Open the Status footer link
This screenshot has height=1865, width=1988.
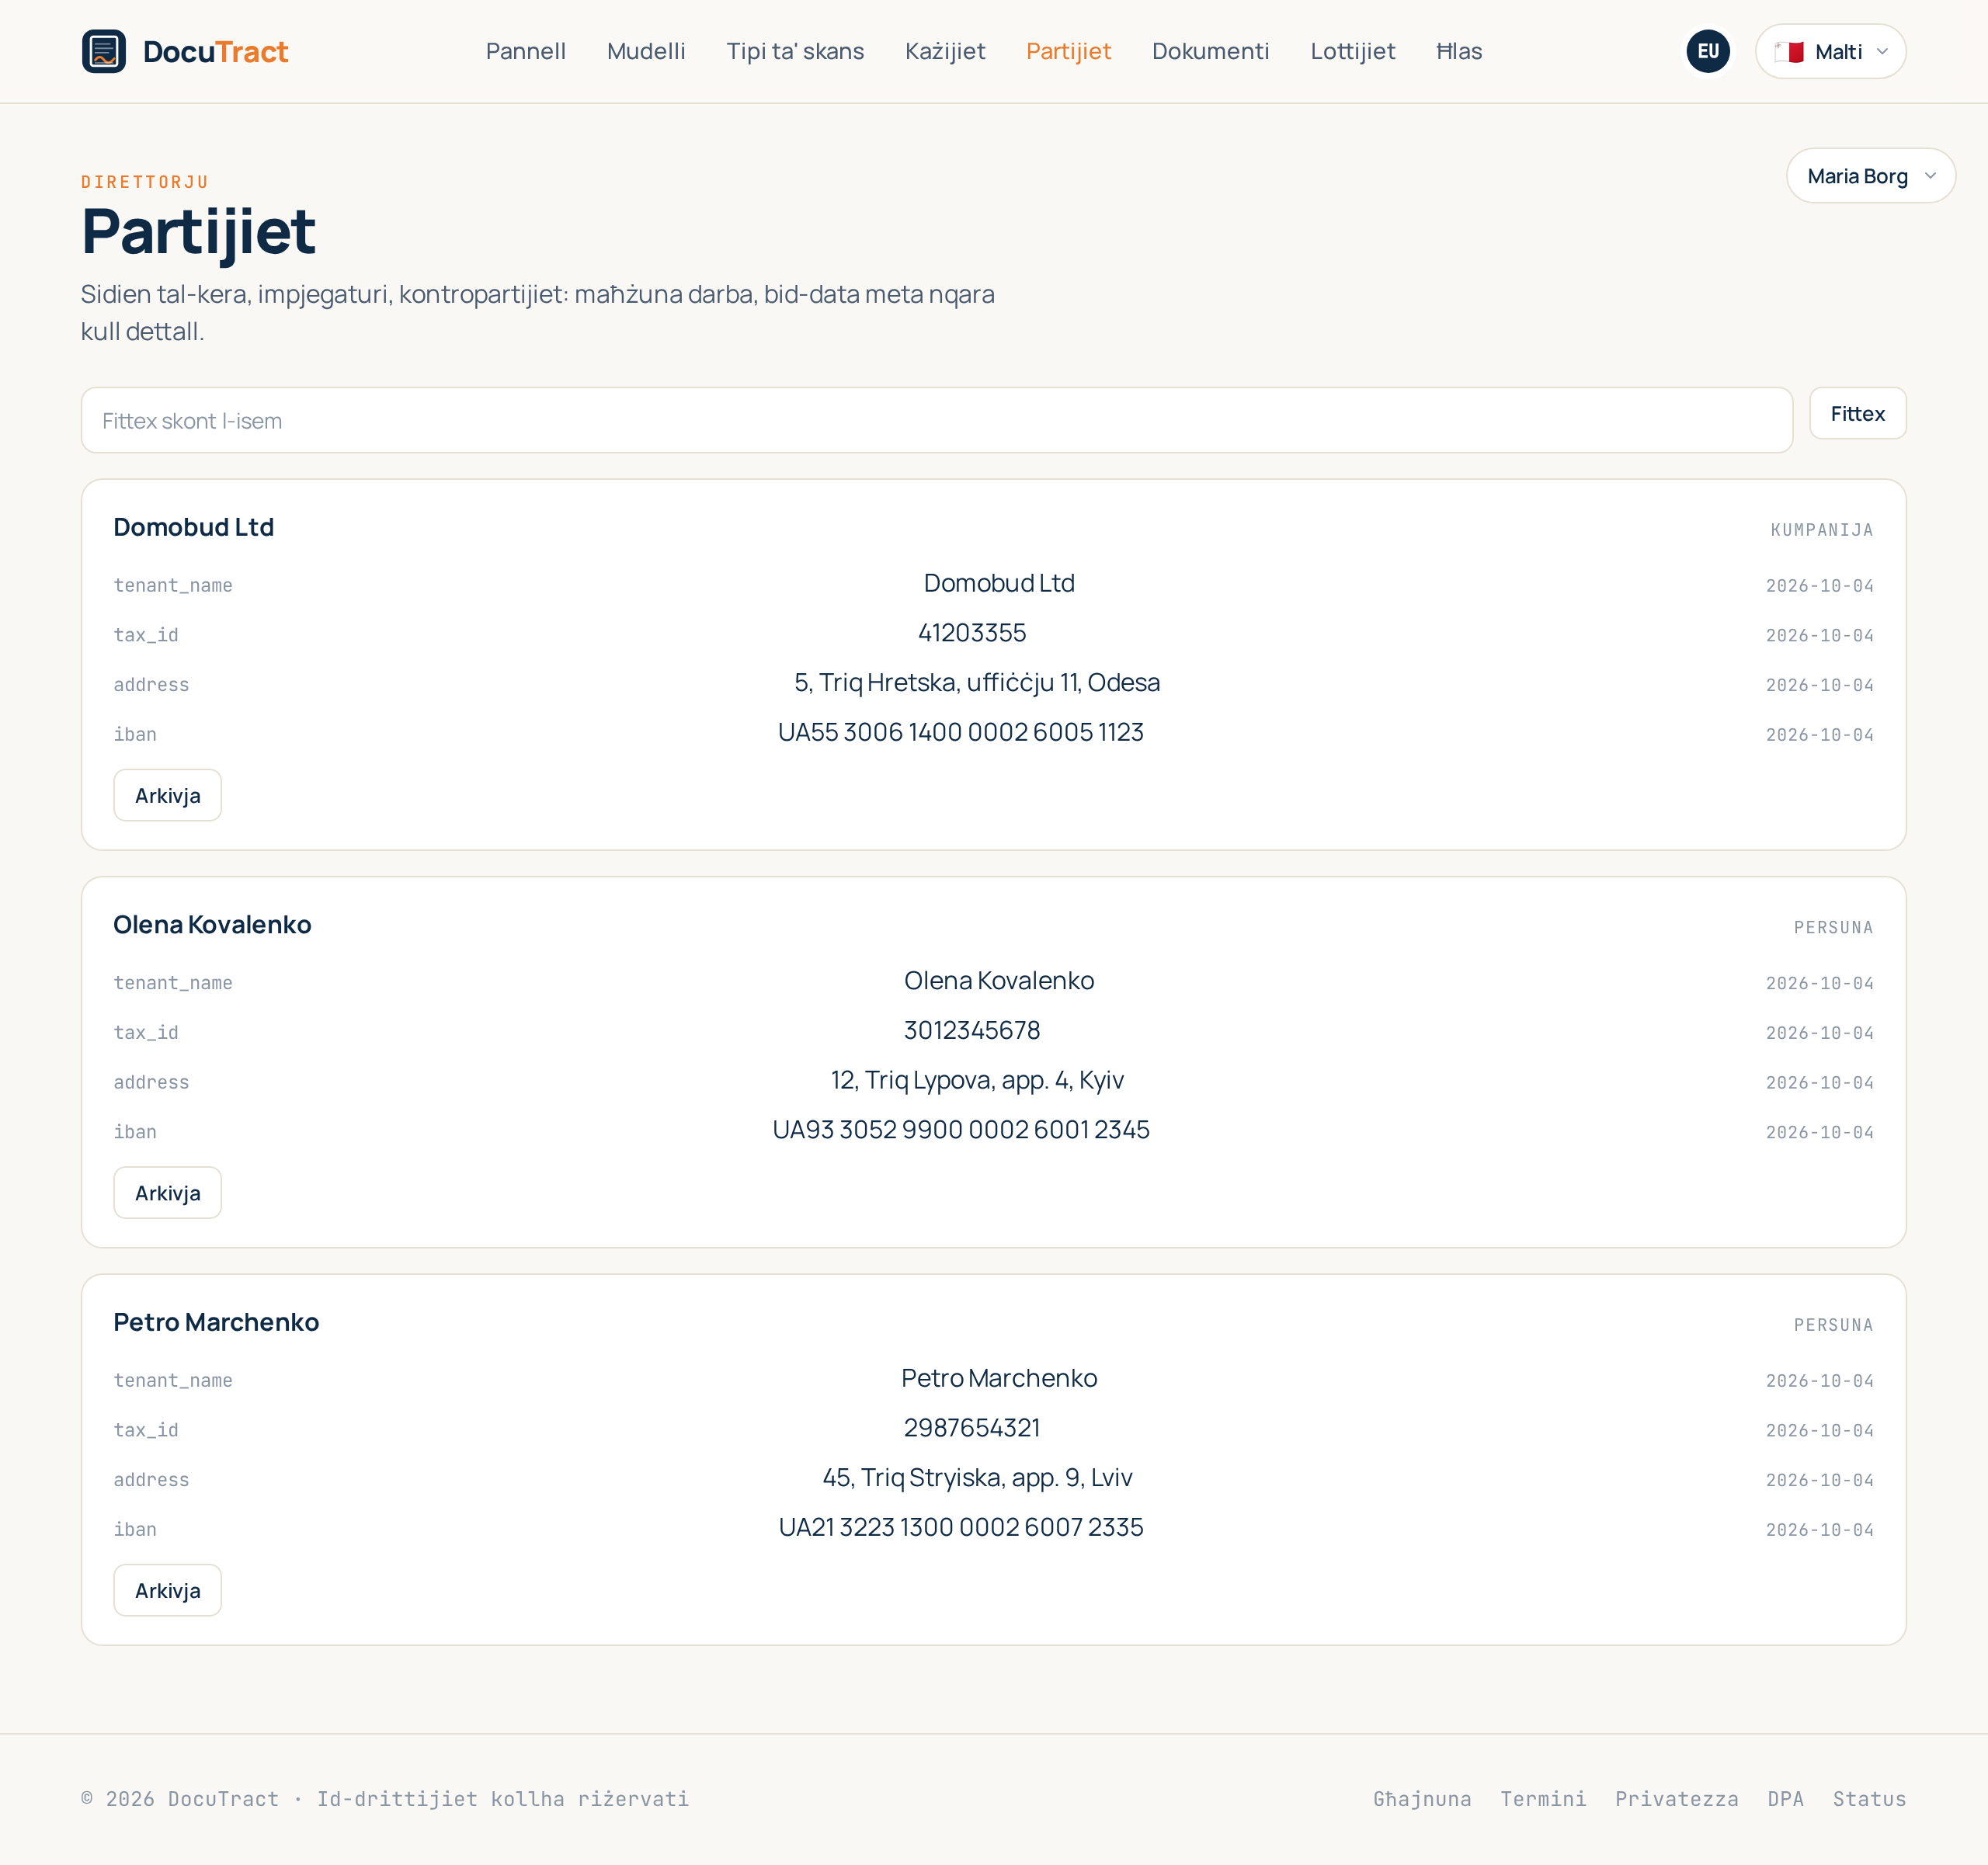[x=1869, y=1799]
